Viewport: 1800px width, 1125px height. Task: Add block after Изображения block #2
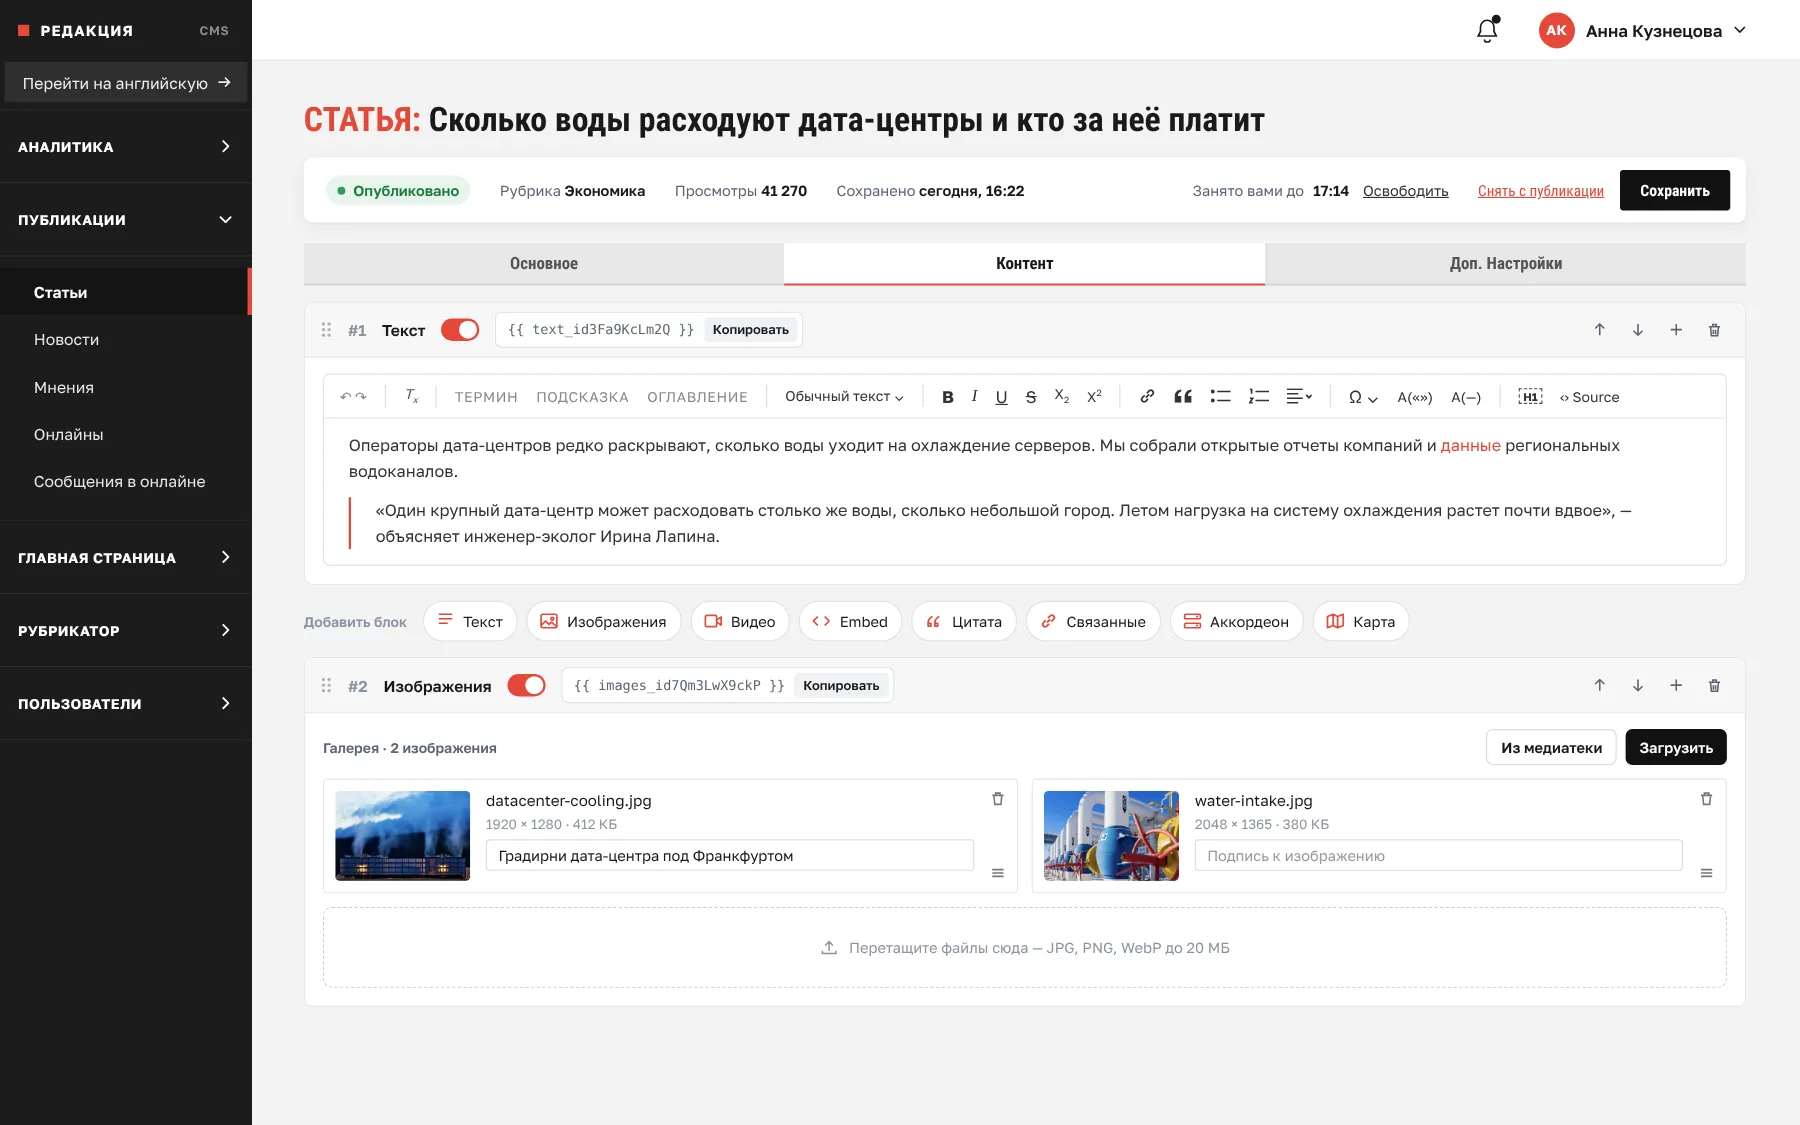1676,685
